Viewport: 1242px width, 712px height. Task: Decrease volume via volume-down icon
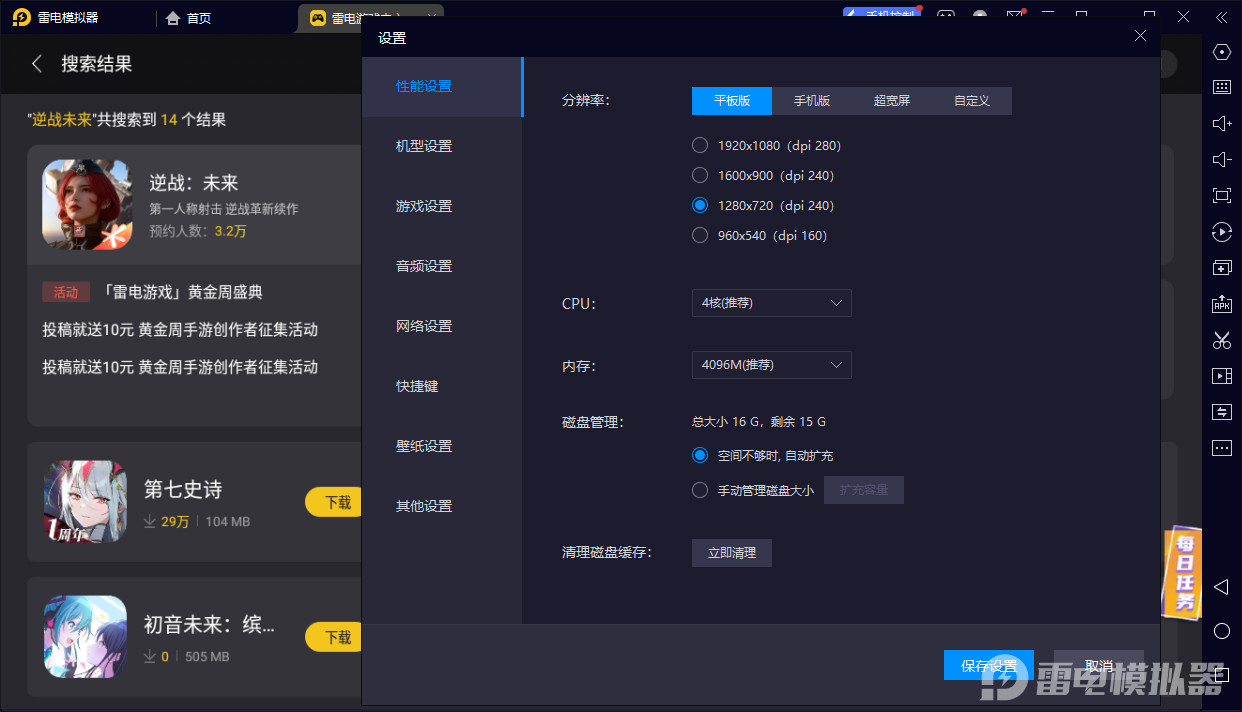click(1221, 158)
